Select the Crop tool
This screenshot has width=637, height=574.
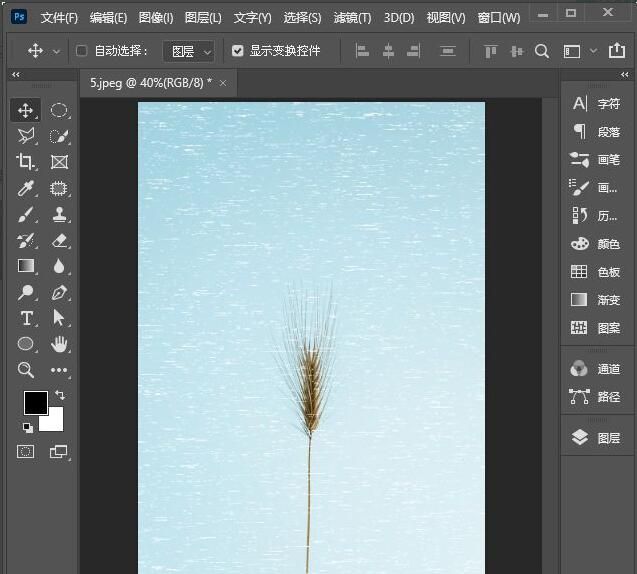click(26, 162)
